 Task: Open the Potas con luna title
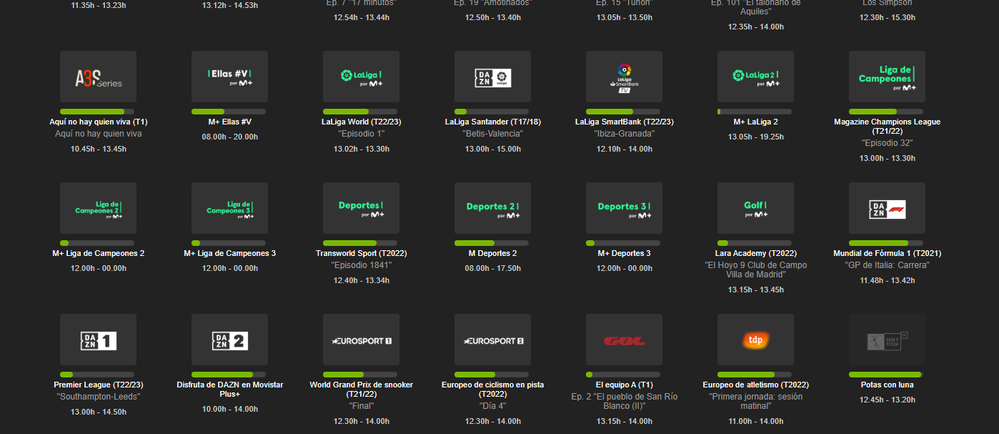(x=887, y=385)
